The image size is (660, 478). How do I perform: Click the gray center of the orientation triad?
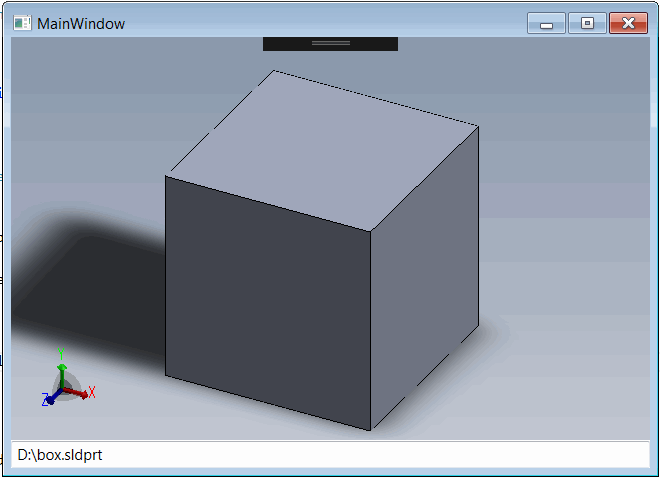pyautogui.click(x=64, y=385)
